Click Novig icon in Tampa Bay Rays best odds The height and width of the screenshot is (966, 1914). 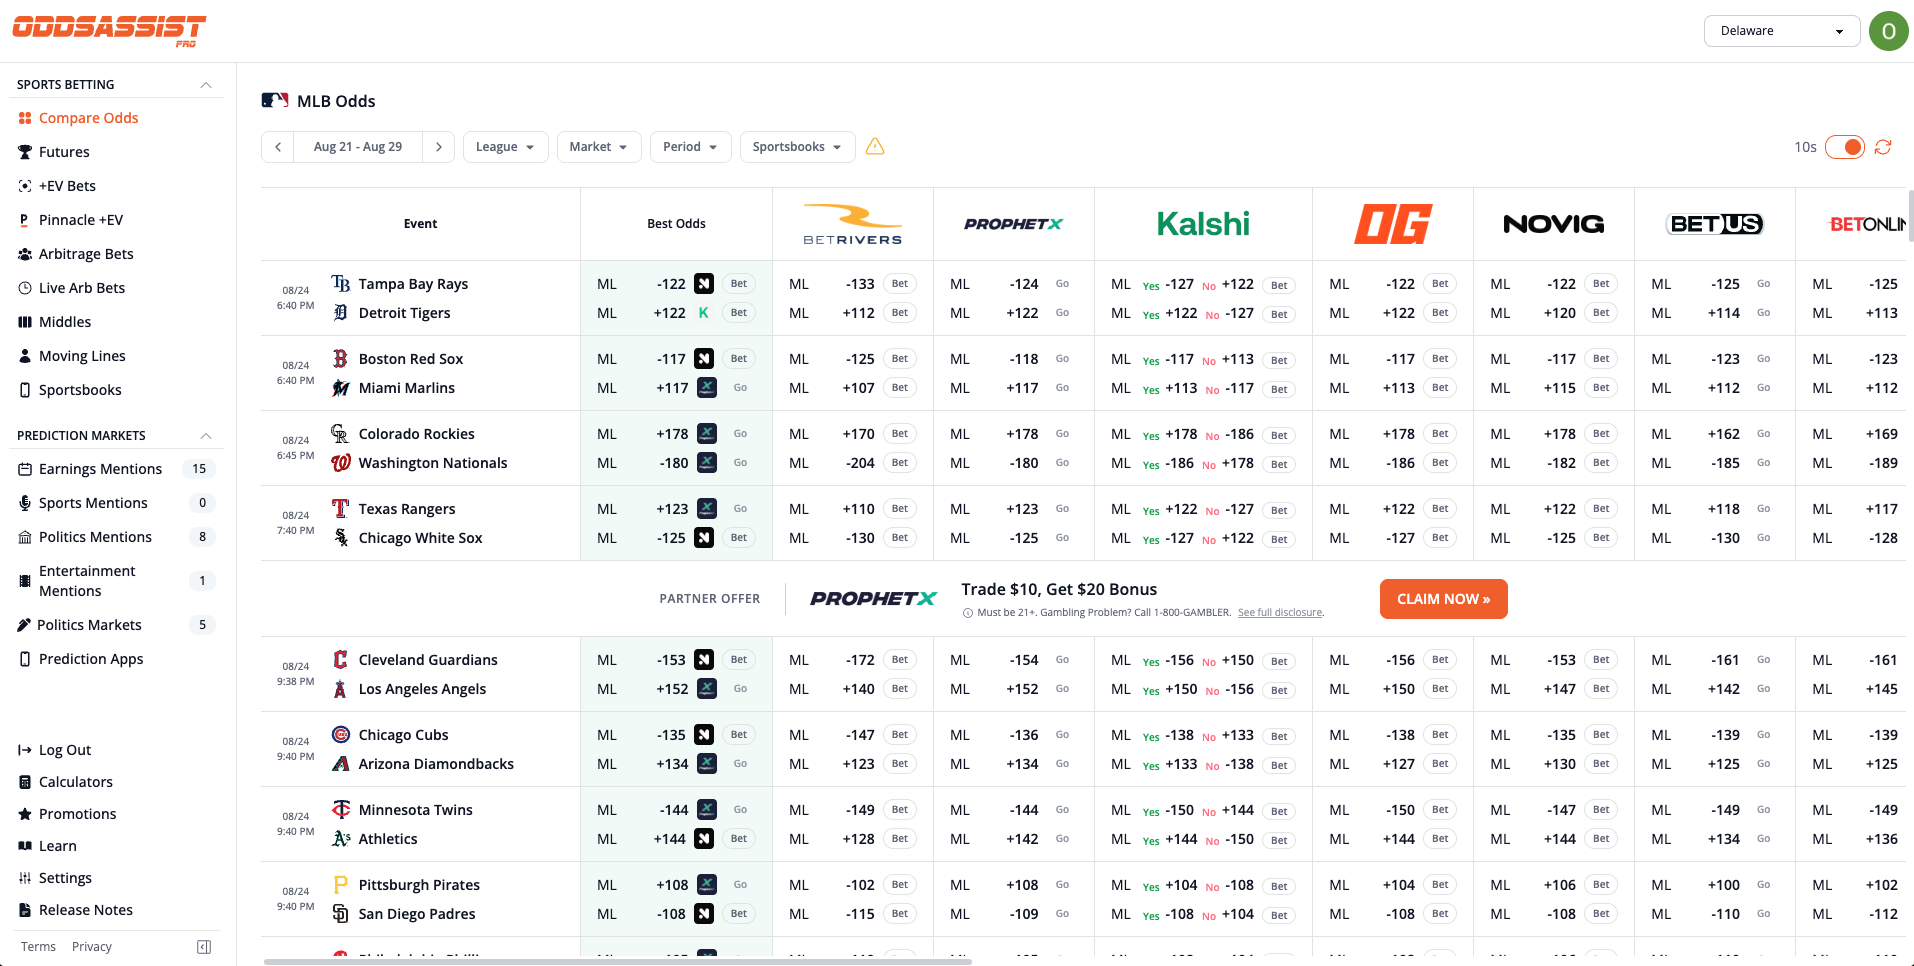click(704, 284)
